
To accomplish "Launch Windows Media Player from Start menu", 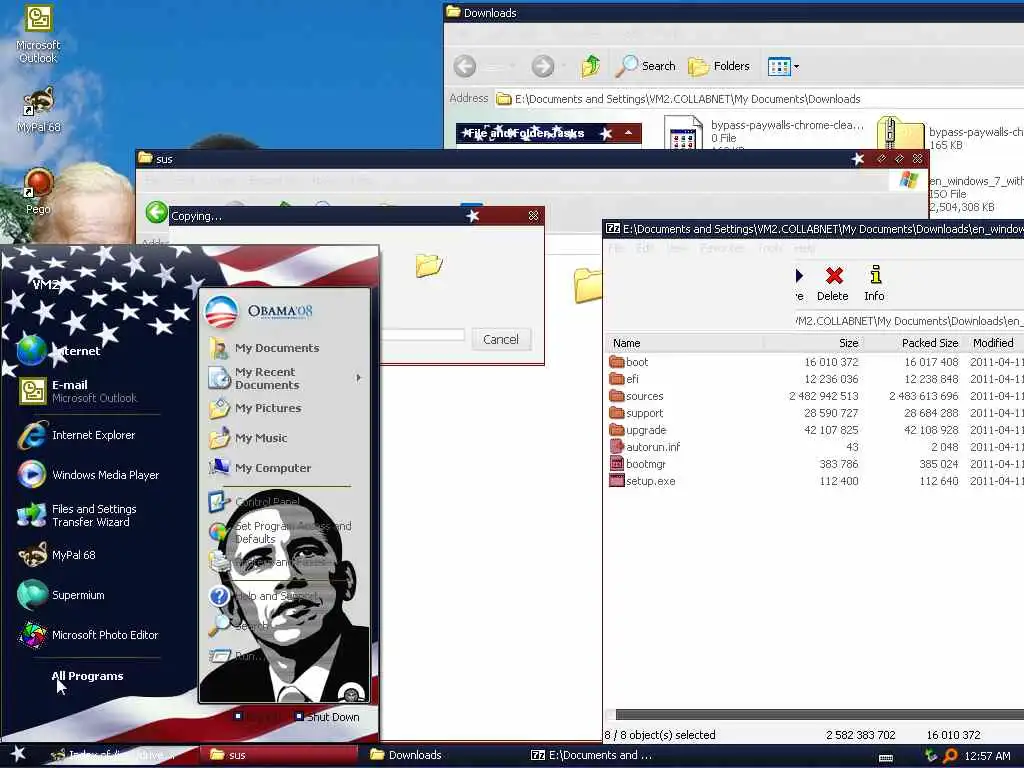I will (89, 475).
